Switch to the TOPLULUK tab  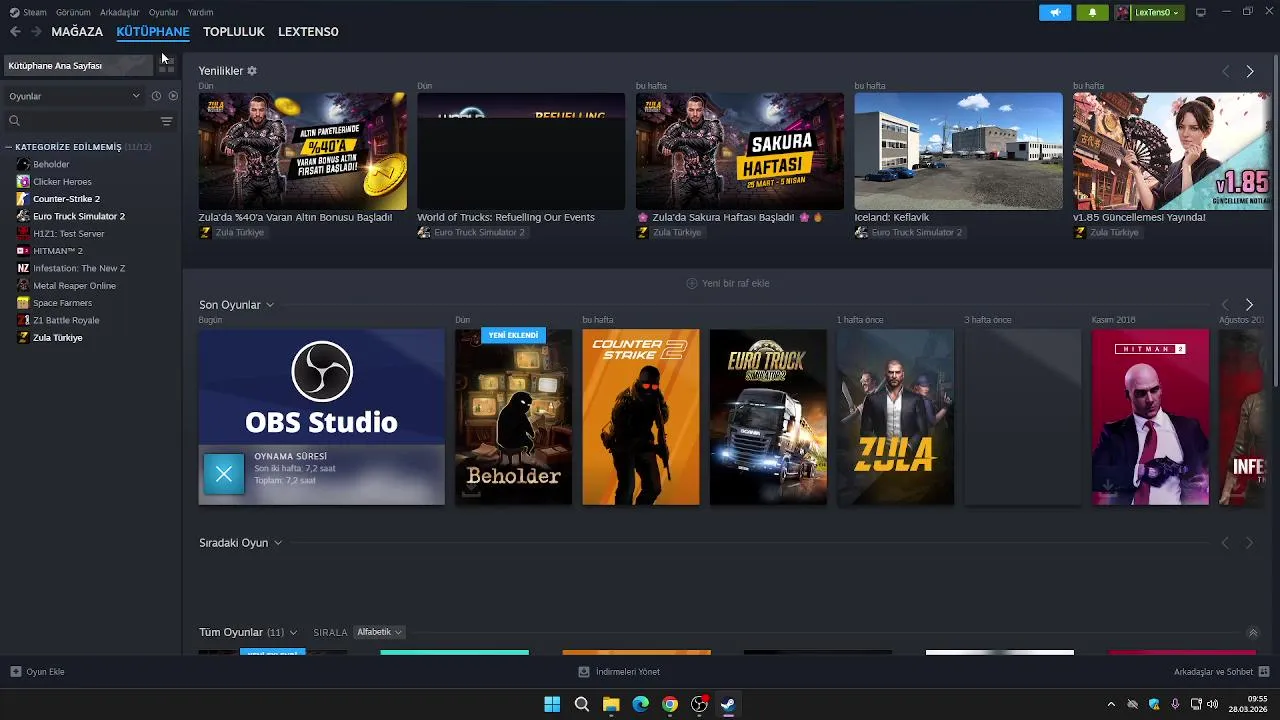[233, 32]
